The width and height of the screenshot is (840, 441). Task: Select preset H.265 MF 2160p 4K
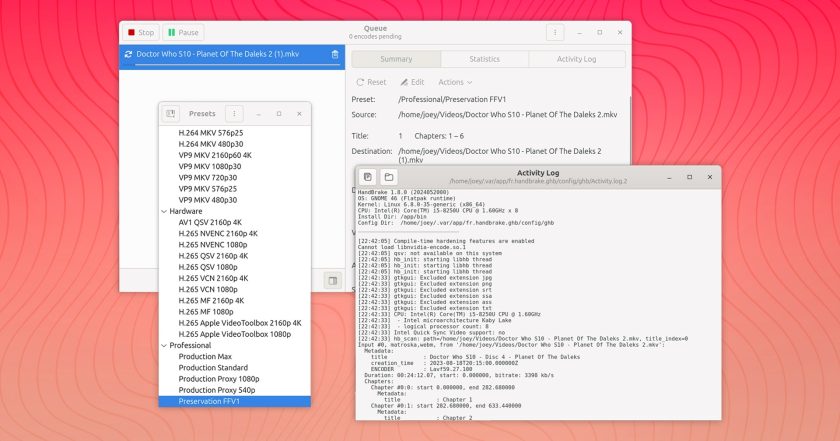pos(235,301)
